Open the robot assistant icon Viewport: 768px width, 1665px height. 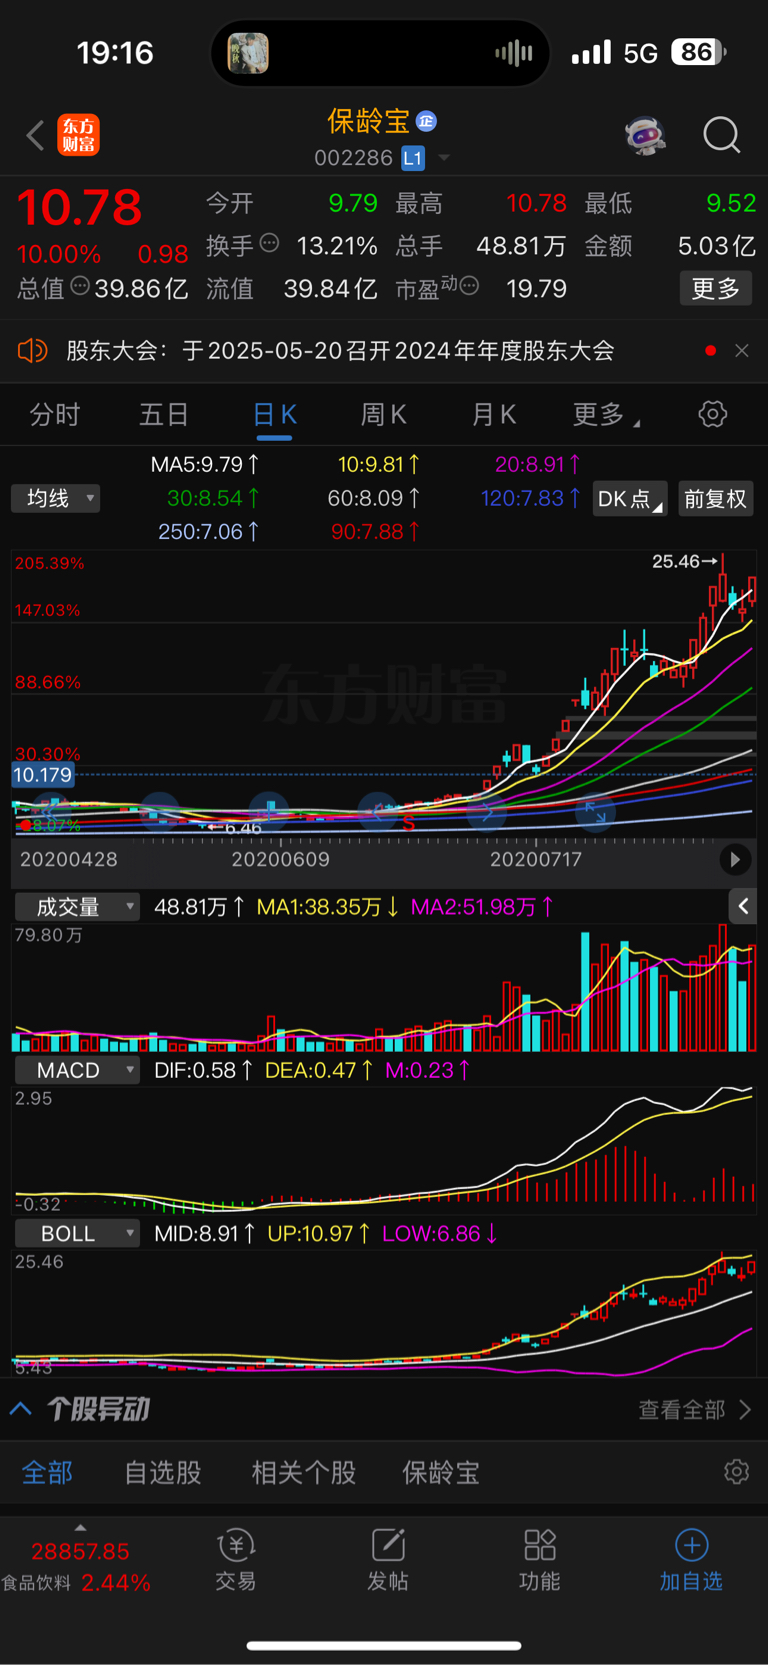tap(646, 135)
